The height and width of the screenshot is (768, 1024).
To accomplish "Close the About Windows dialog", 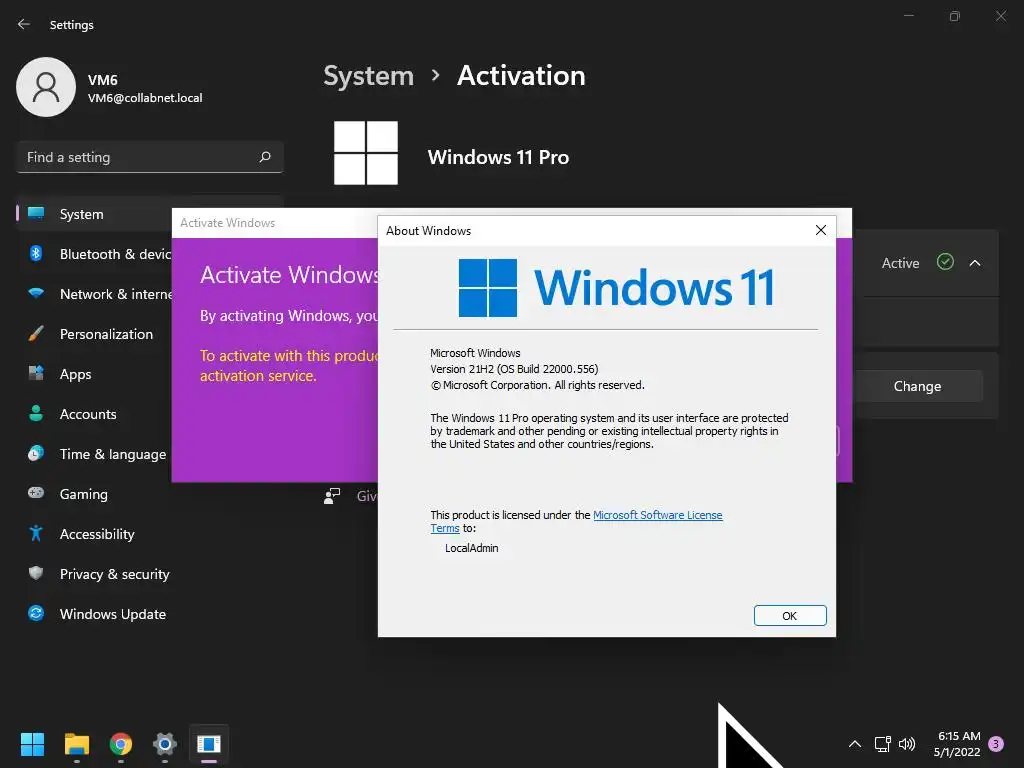I will (x=821, y=230).
